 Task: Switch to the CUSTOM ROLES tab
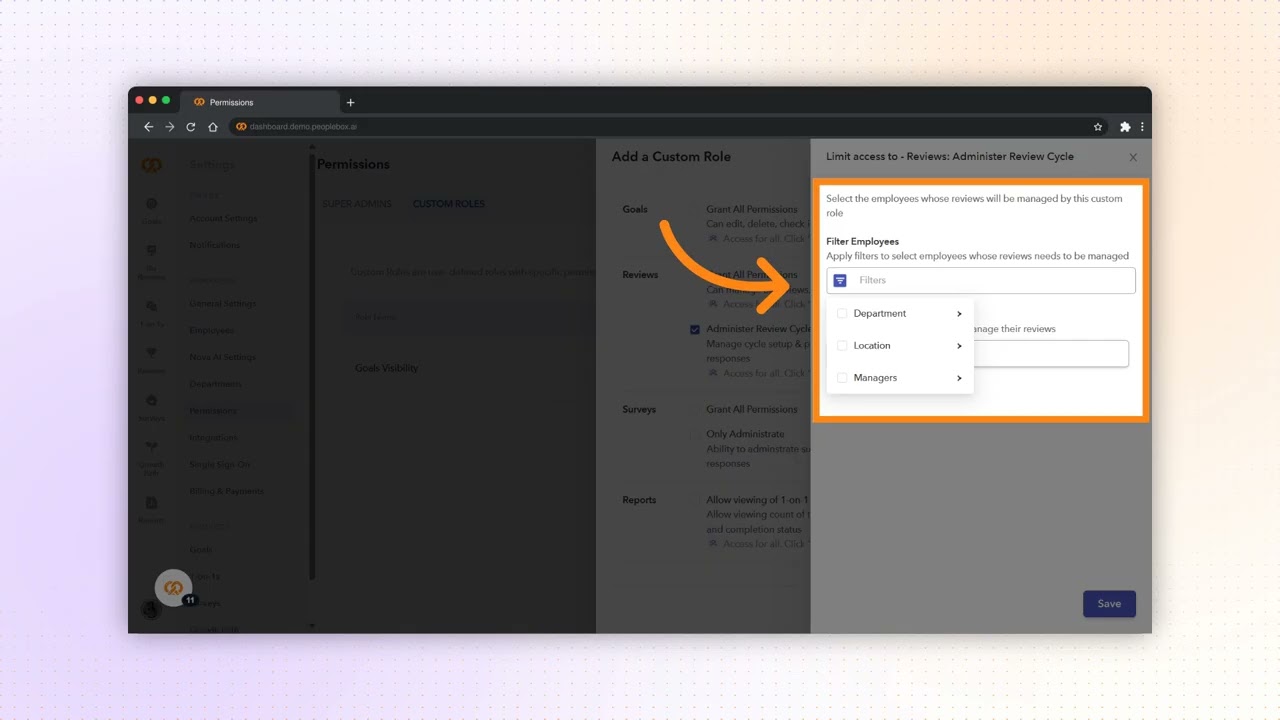point(449,204)
